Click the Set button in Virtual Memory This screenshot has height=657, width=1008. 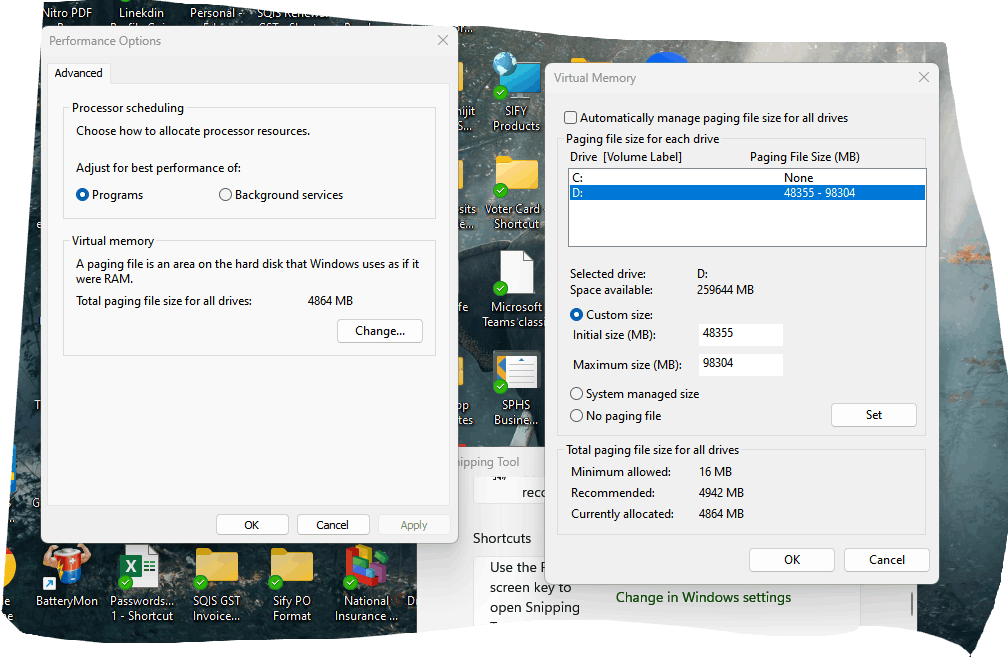873,414
